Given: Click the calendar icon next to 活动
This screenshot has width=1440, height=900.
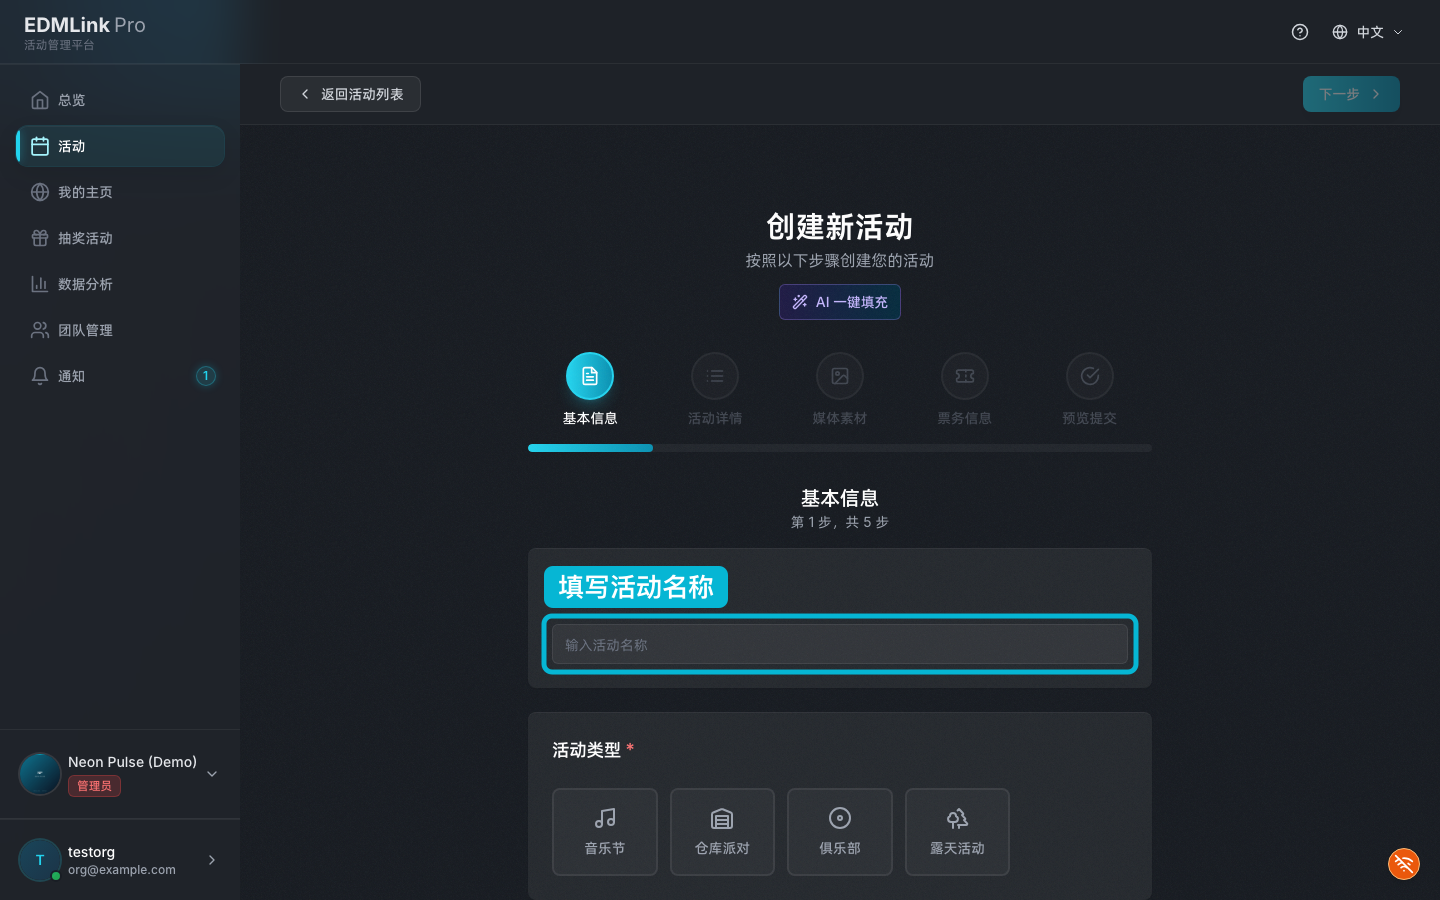Looking at the screenshot, I should point(40,146).
